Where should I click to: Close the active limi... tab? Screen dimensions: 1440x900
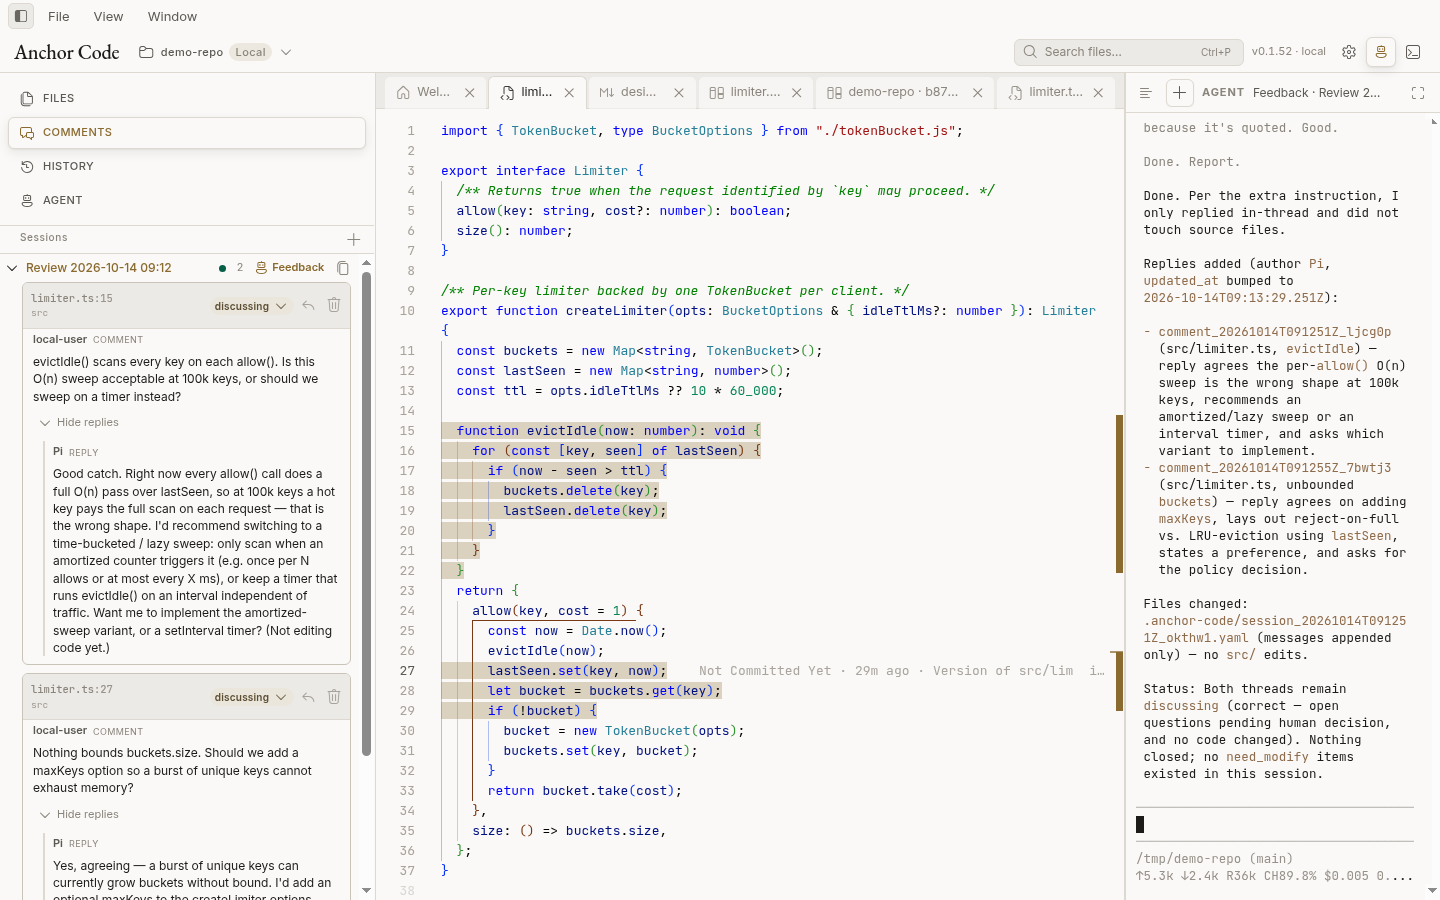point(569,92)
